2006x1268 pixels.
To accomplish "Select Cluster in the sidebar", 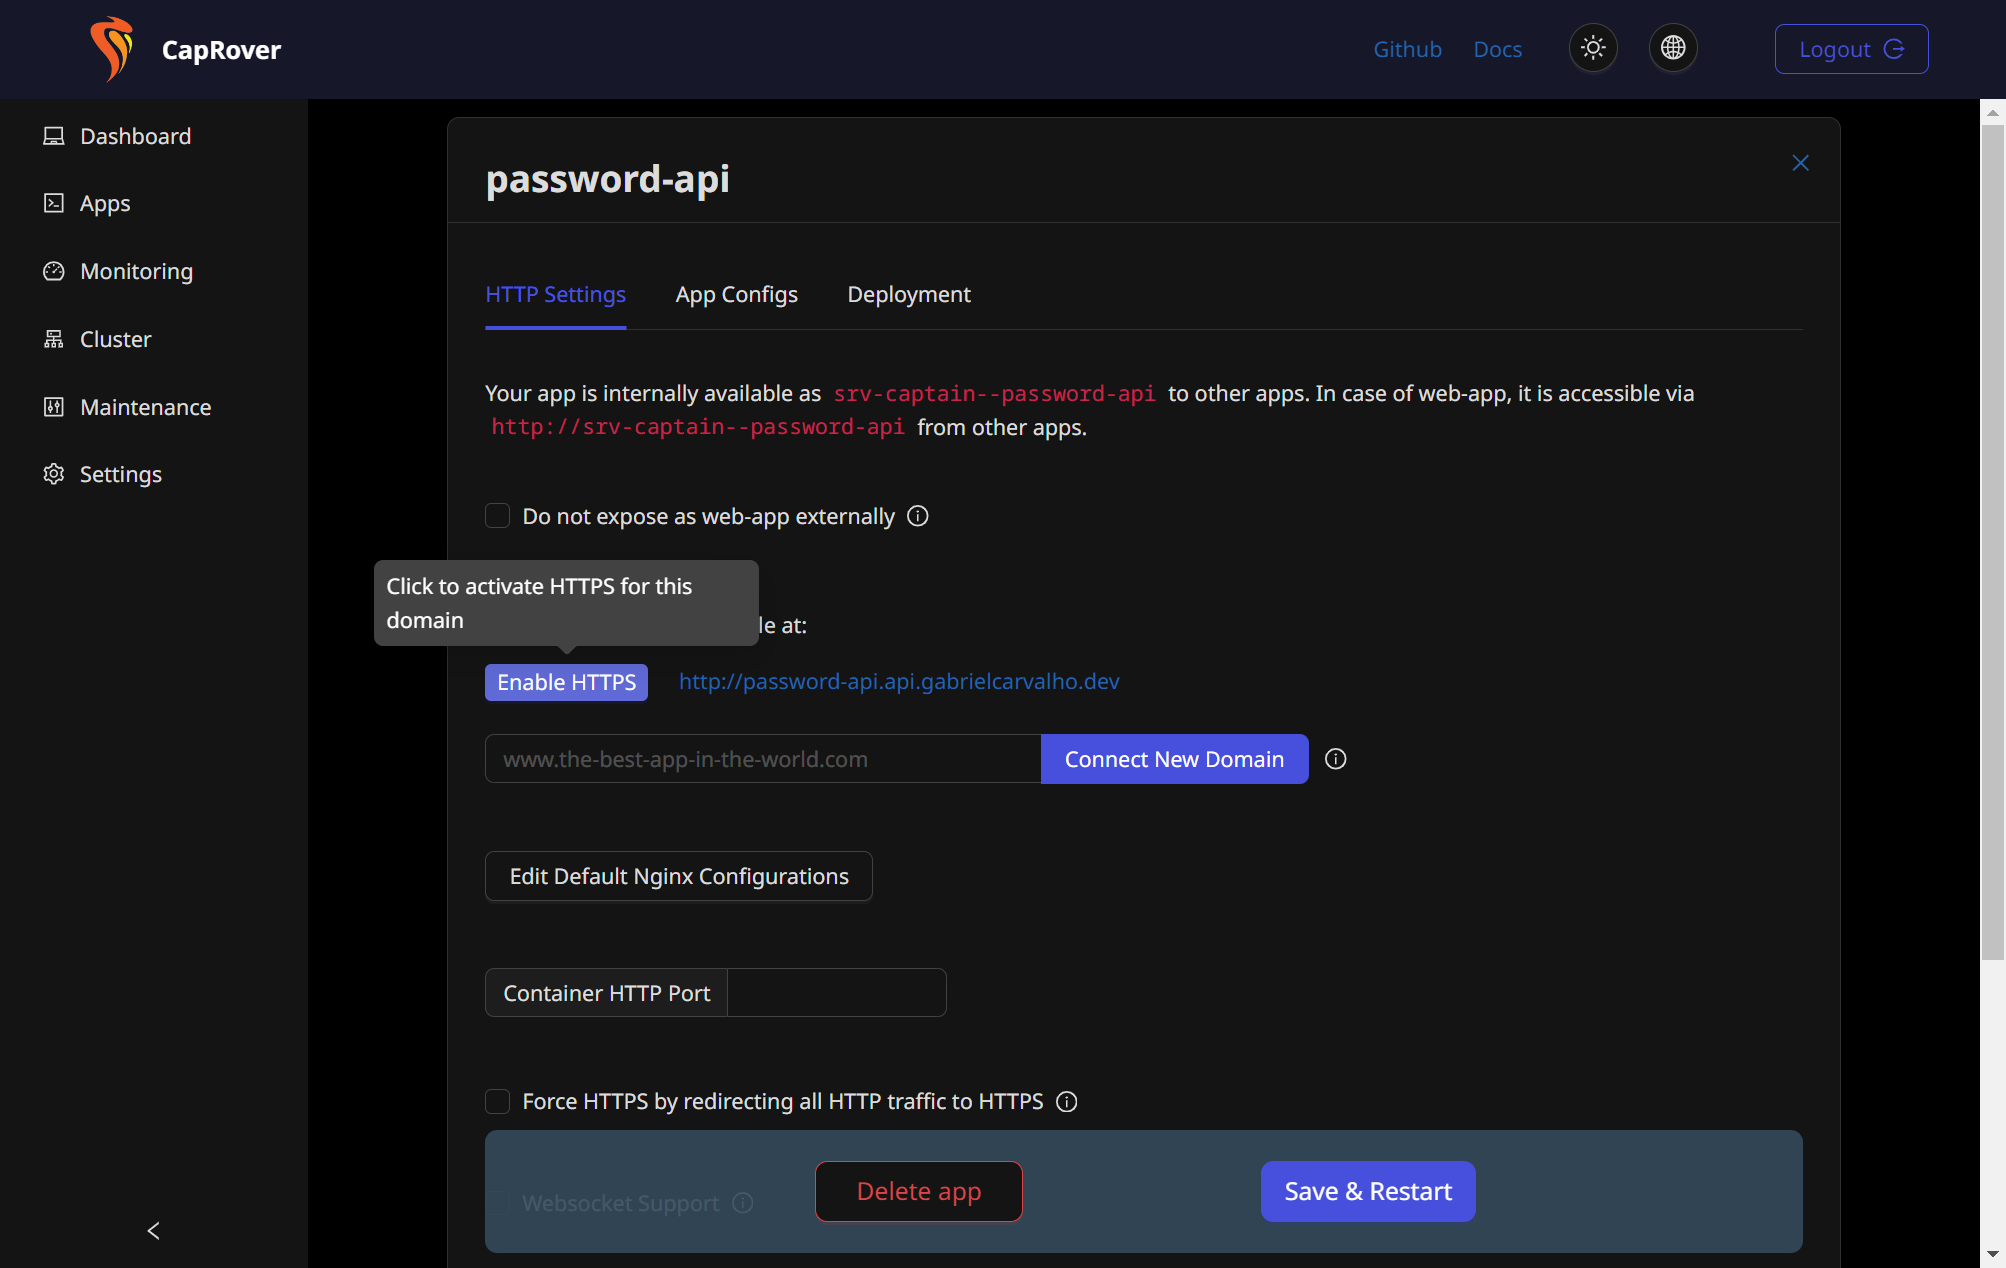I will point(115,339).
